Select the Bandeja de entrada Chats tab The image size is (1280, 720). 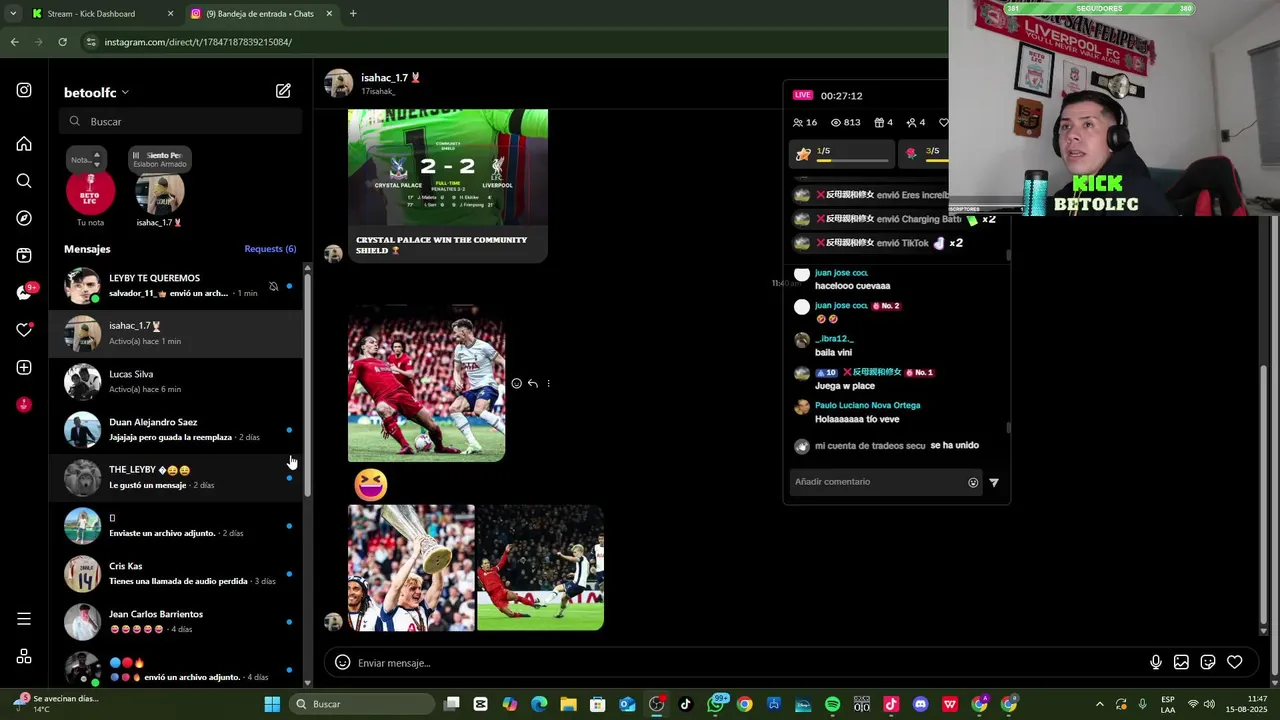(x=260, y=14)
